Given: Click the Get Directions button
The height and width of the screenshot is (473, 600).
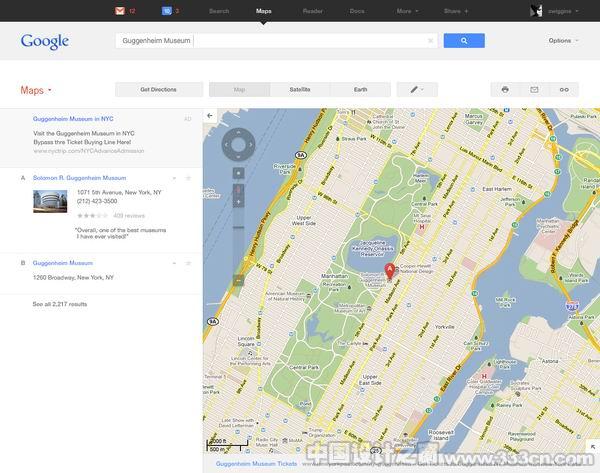Looking at the screenshot, I should click(158, 90).
